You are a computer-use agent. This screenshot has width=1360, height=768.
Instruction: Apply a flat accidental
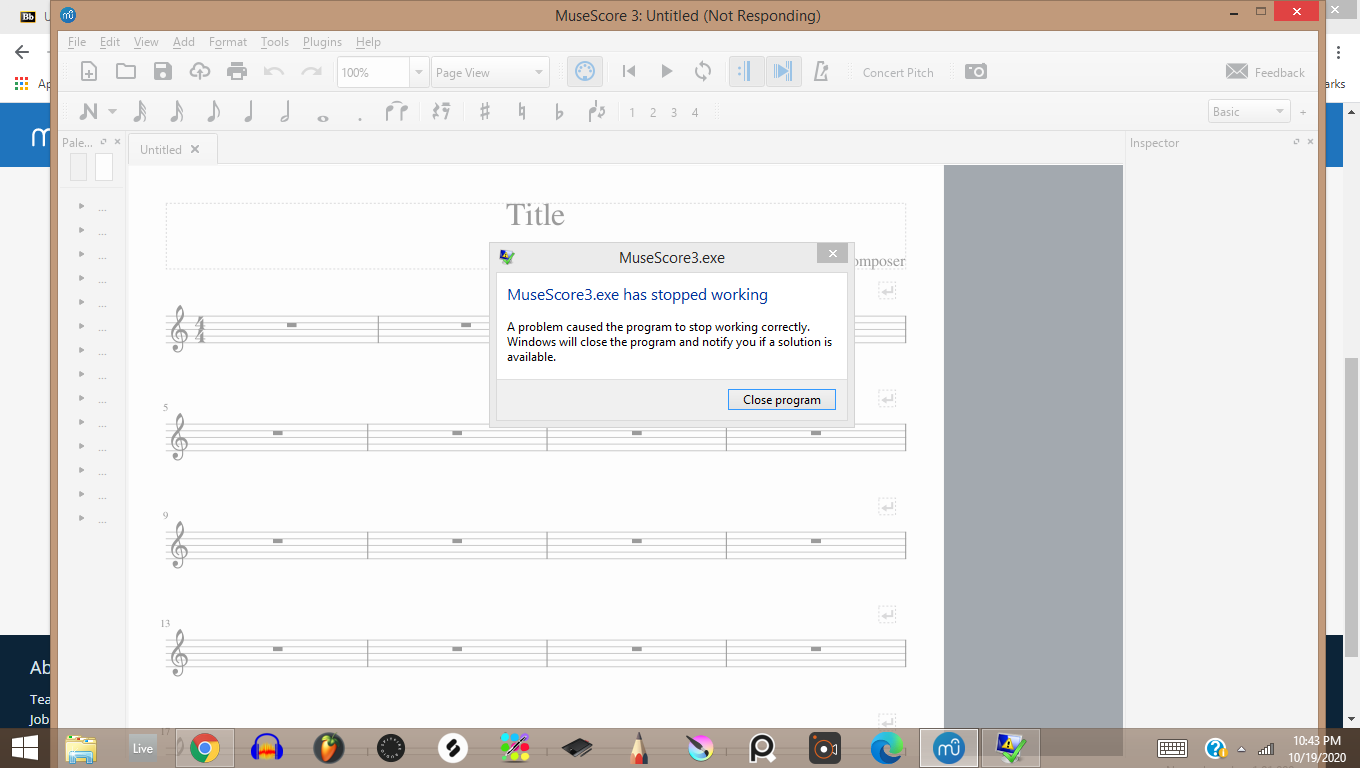(x=559, y=111)
